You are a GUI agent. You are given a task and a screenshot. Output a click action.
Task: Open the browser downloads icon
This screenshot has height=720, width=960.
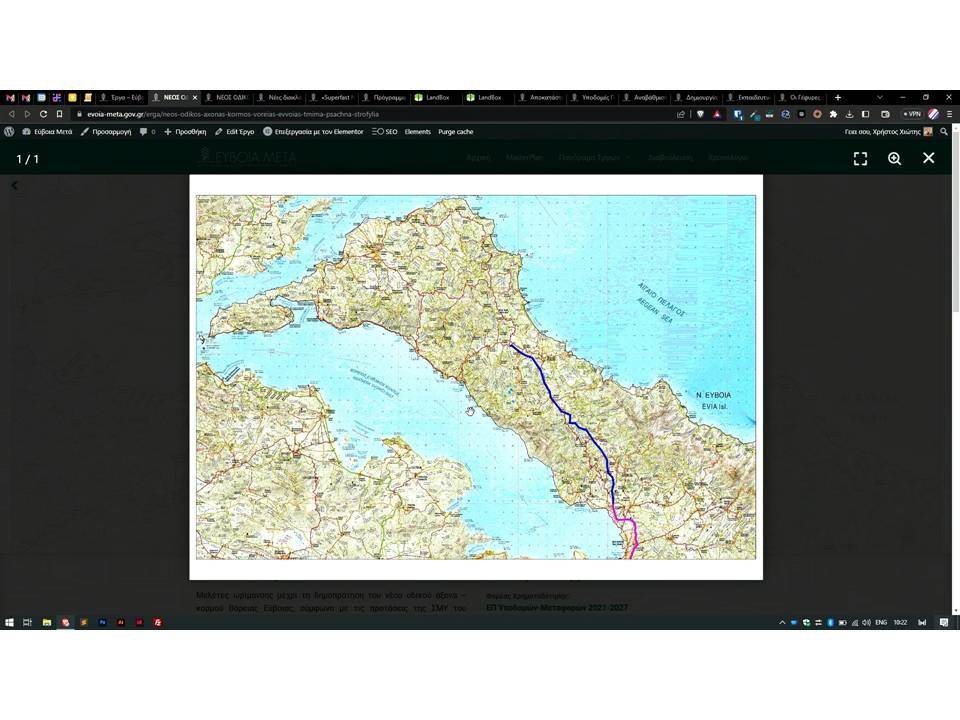pyautogui.click(x=849, y=114)
